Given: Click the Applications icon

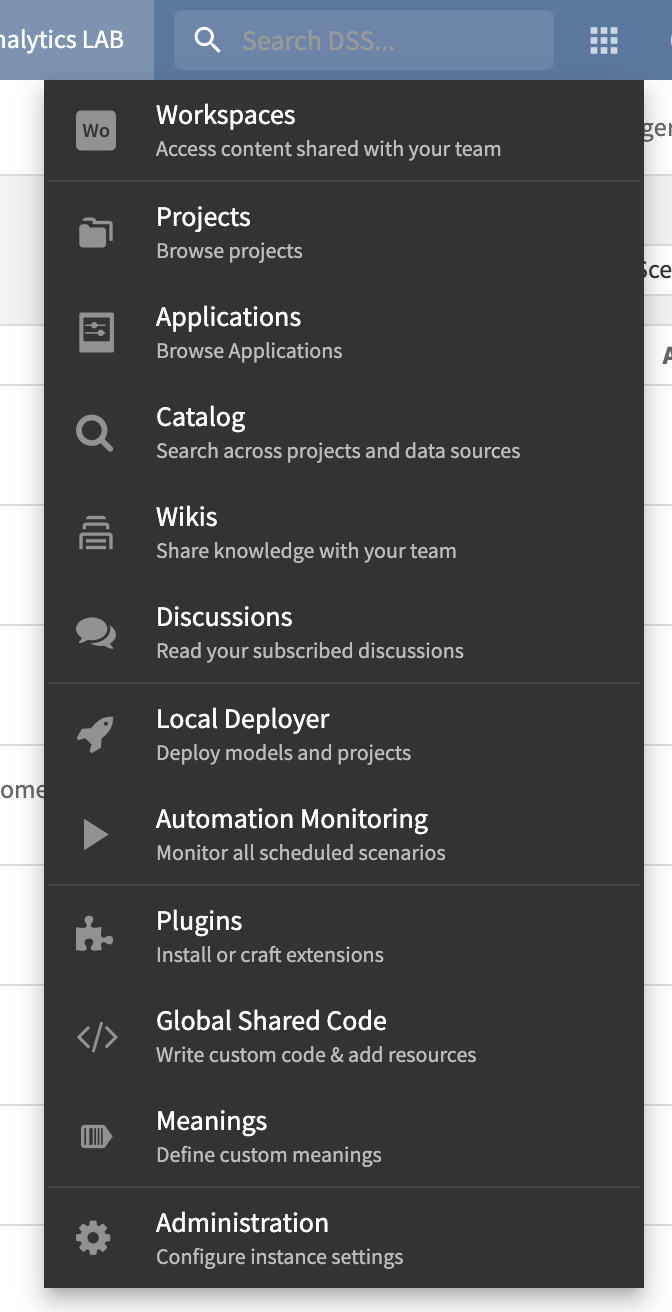Looking at the screenshot, I should [x=96, y=333].
